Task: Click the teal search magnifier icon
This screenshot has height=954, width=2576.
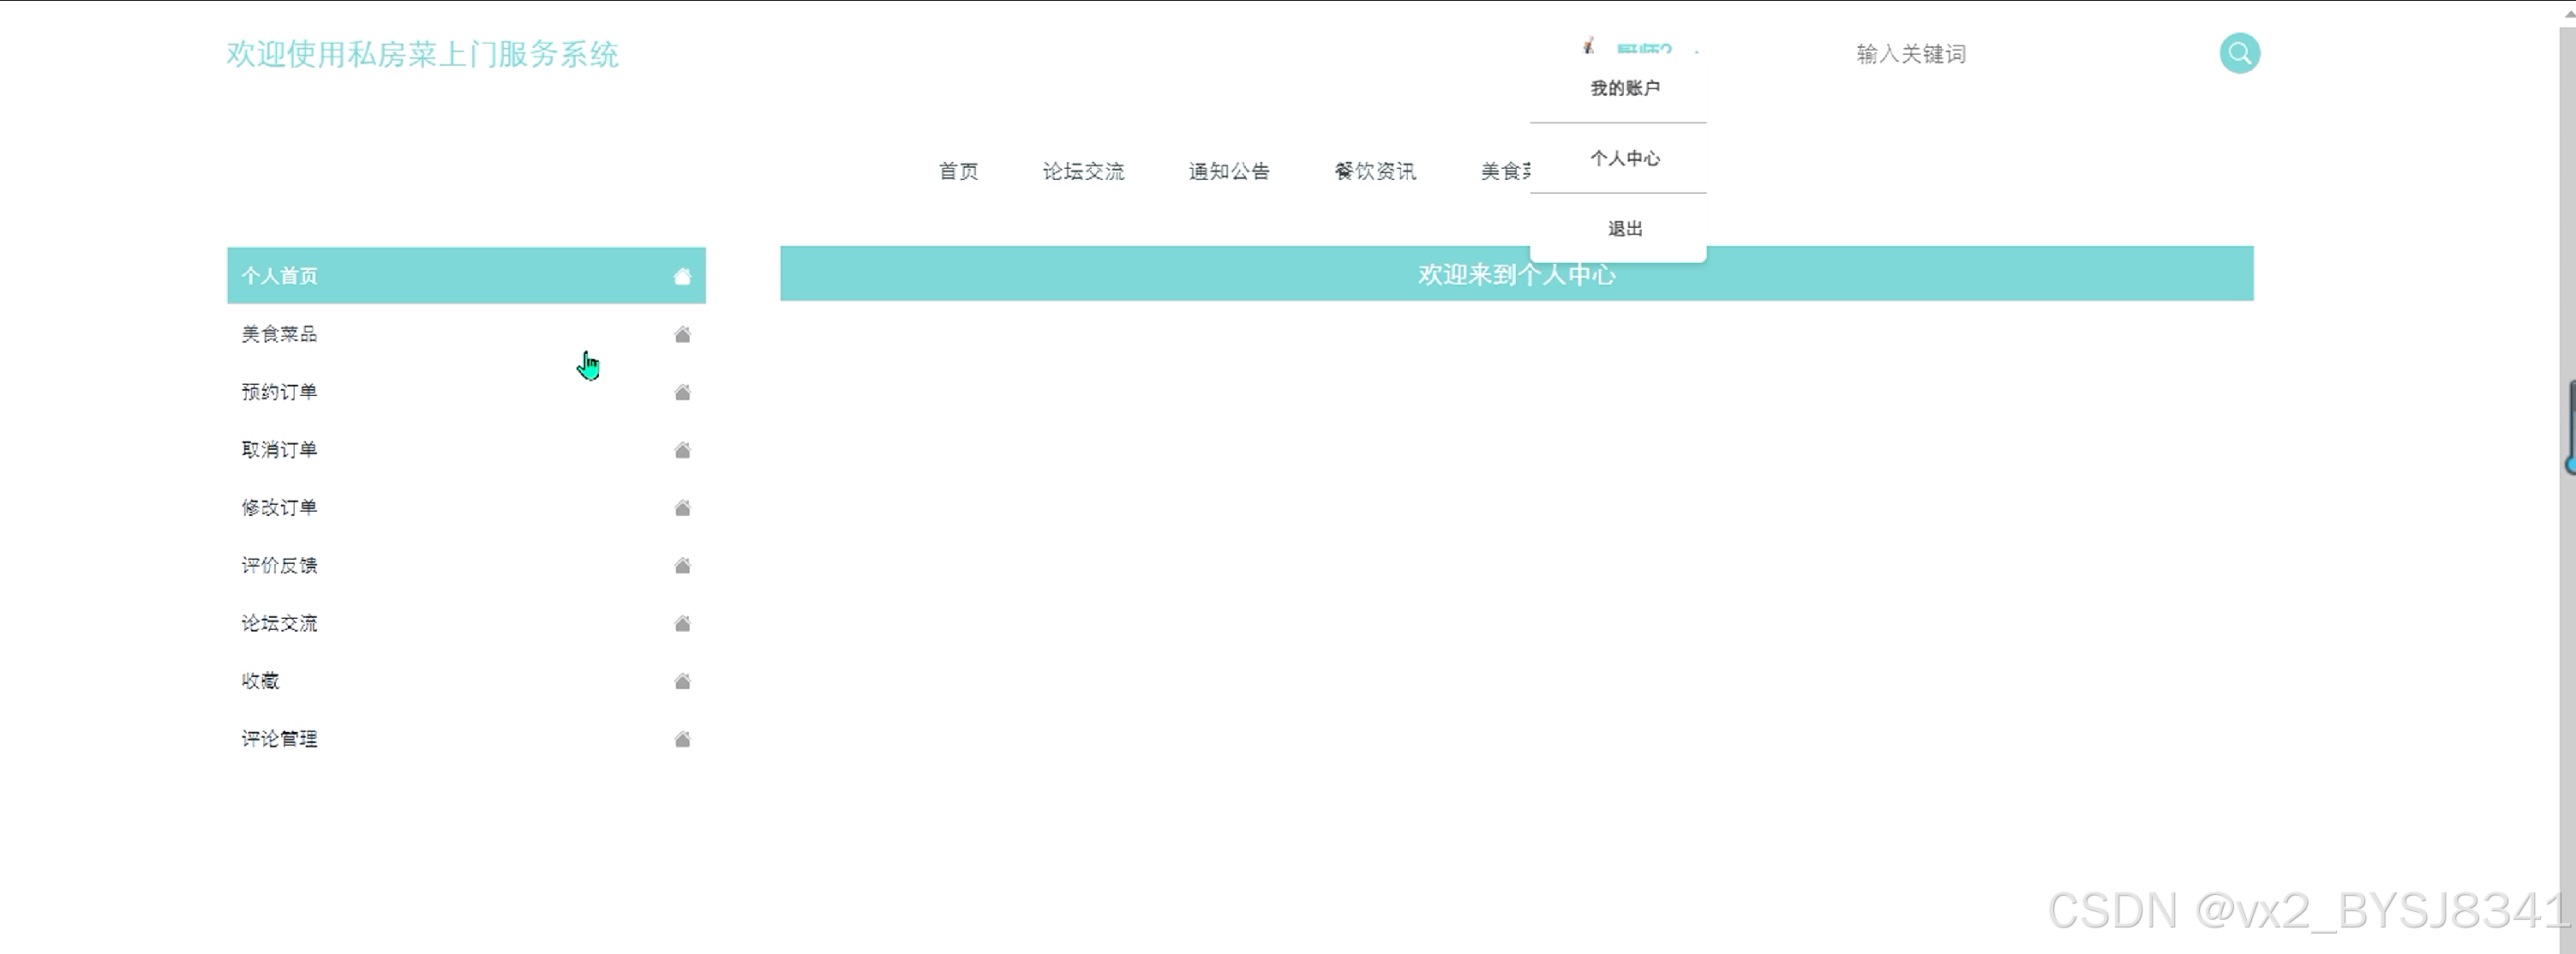Action: [x=2239, y=53]
